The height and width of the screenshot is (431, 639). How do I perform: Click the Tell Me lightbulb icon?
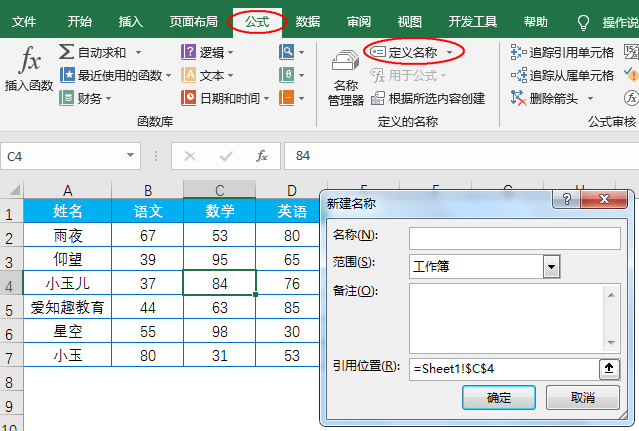583,23
